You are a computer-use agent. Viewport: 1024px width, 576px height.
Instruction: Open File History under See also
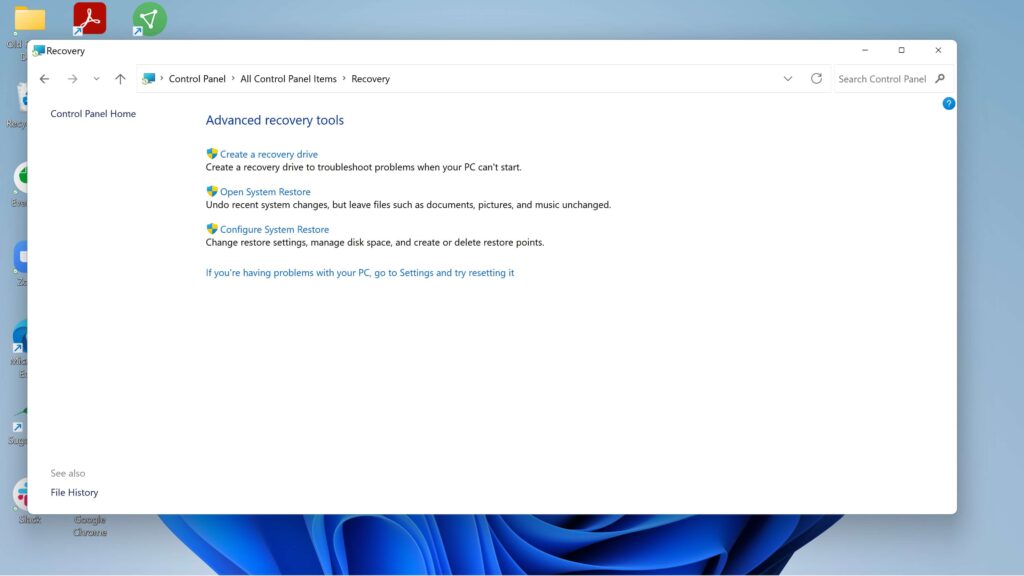(74, 492)
